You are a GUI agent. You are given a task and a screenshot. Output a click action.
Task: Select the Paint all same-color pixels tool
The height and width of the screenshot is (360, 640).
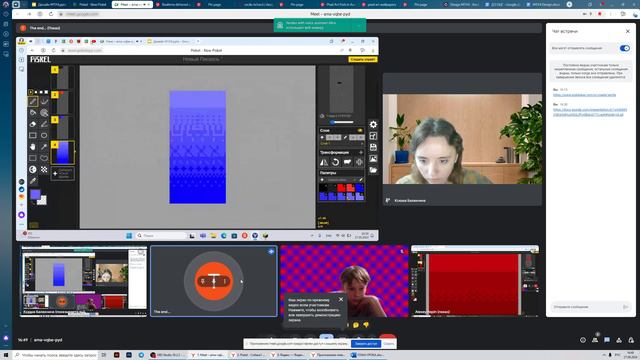[44, 113]
